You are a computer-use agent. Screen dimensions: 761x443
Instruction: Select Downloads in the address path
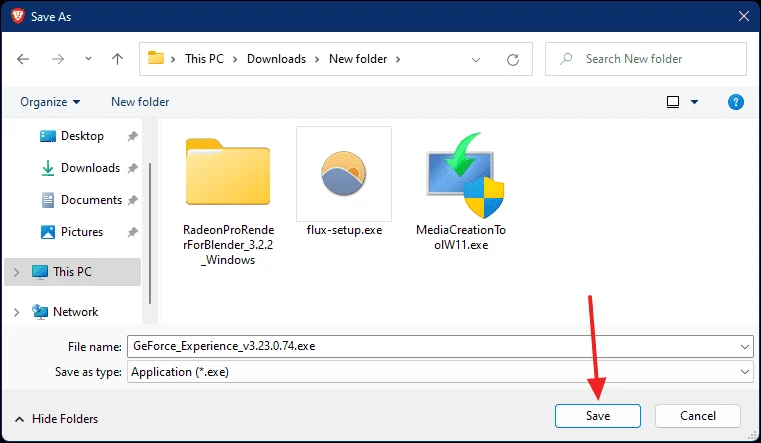point(276,59)
